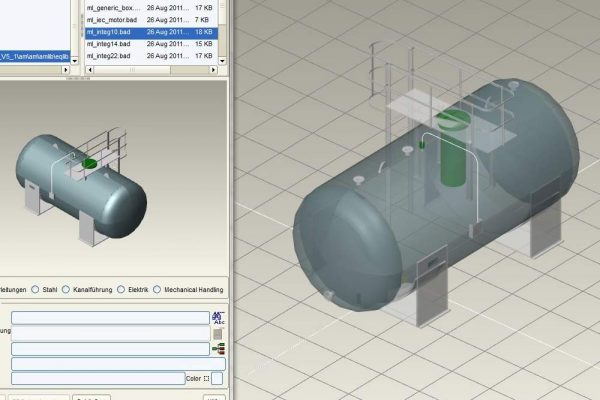Select the Mechanical Handling radio button

(x=157, y=290)
